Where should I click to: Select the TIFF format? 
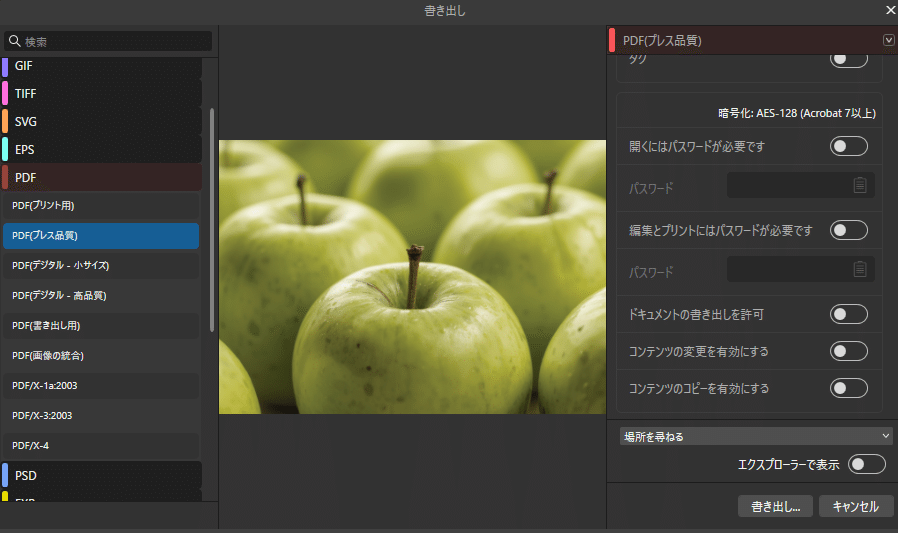[x=102, y=93]
